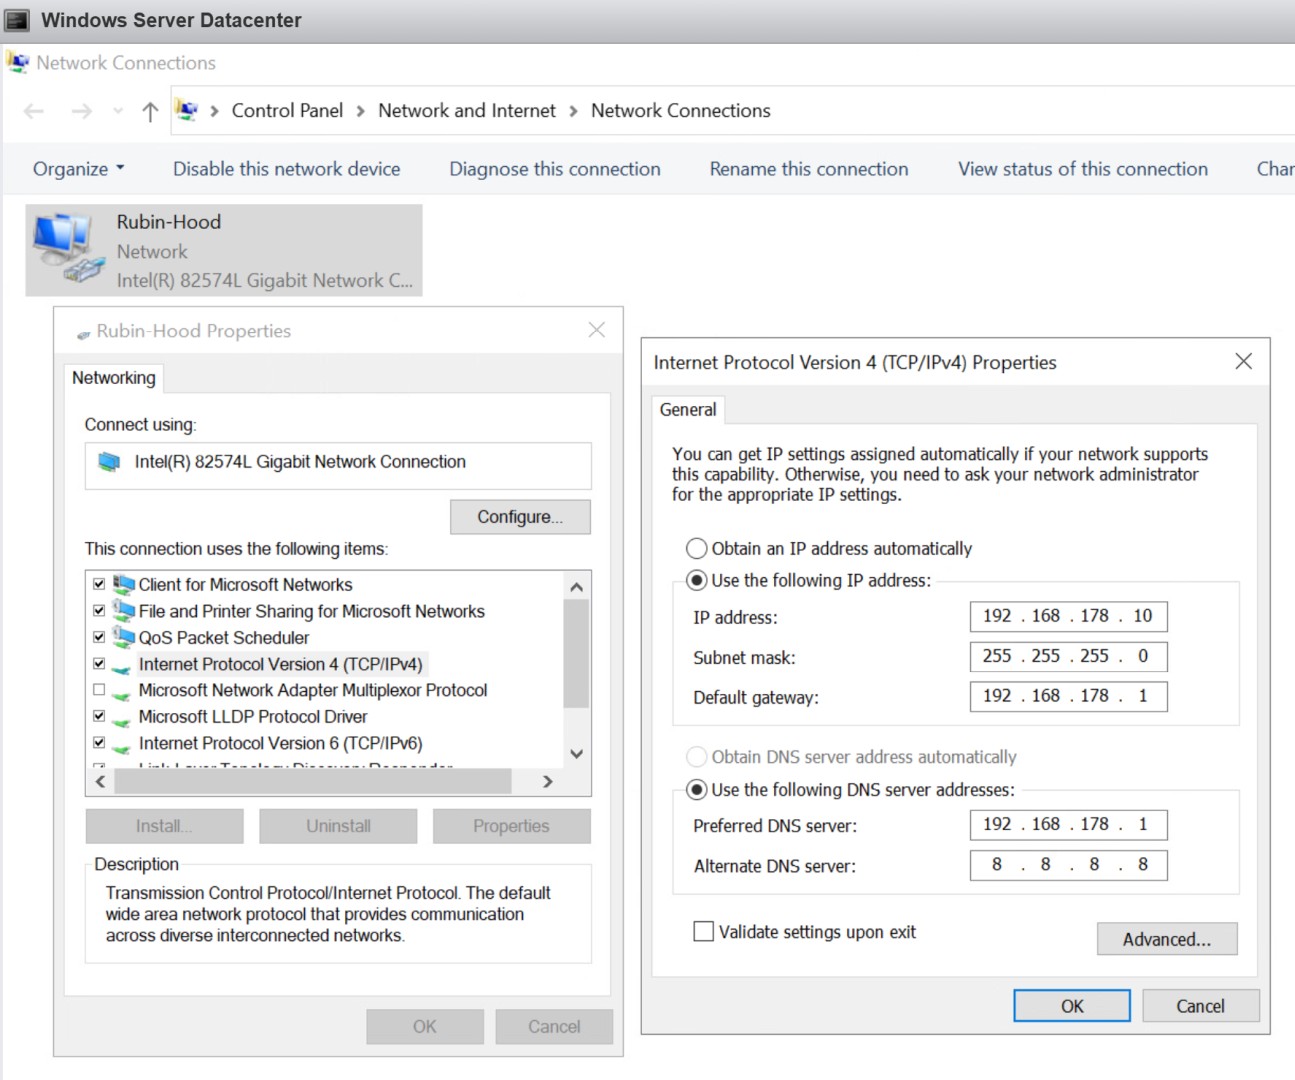
Task: Go up one level with the up arrow
Action: click(x=150, y=111)
